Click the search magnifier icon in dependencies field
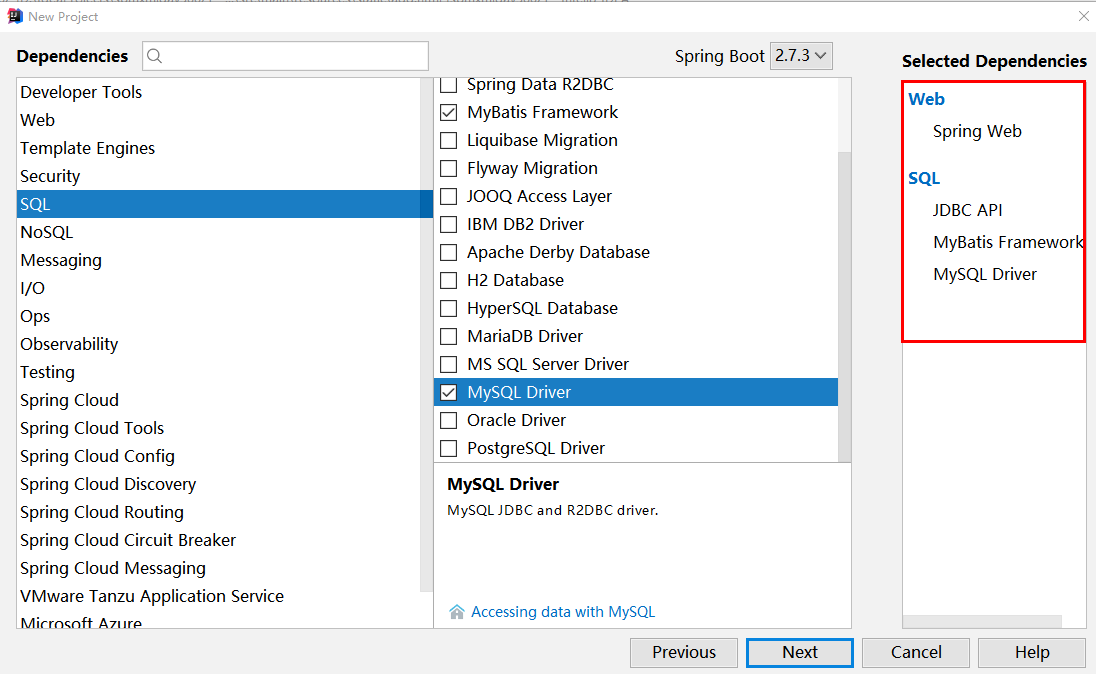 tap(155, 56)
